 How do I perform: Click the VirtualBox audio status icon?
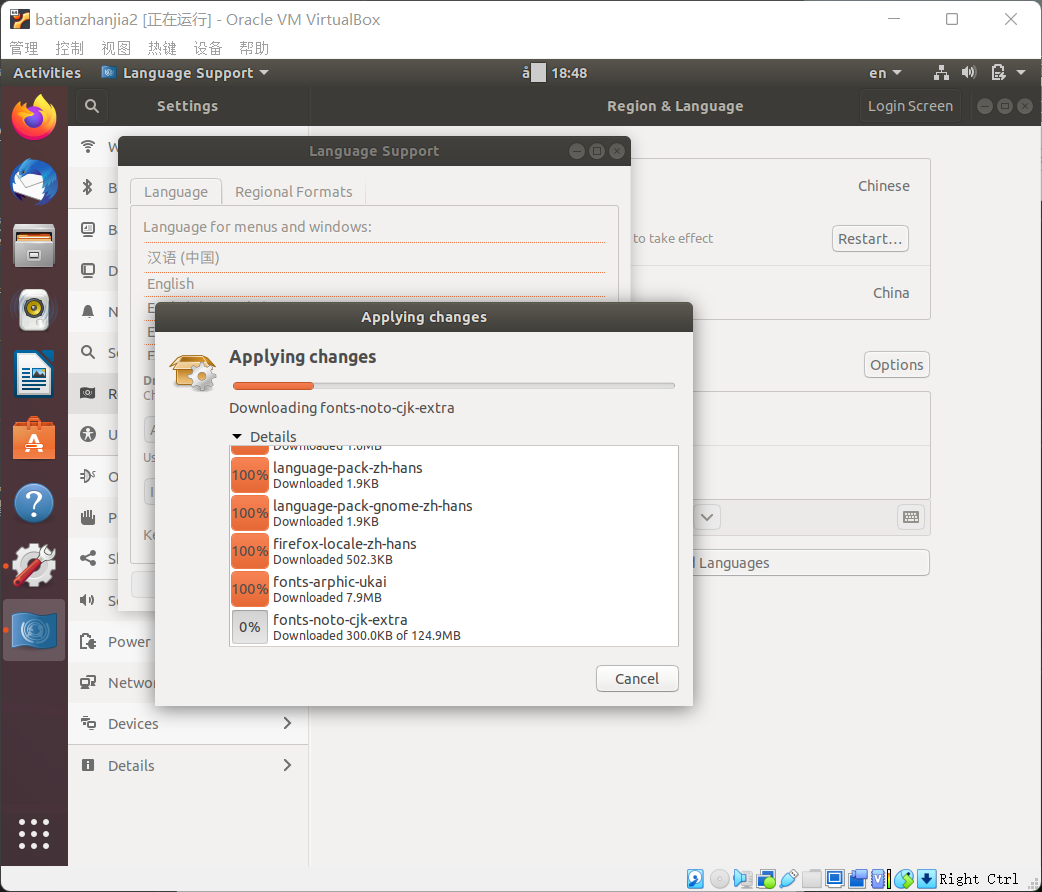(x=742, y=879)
